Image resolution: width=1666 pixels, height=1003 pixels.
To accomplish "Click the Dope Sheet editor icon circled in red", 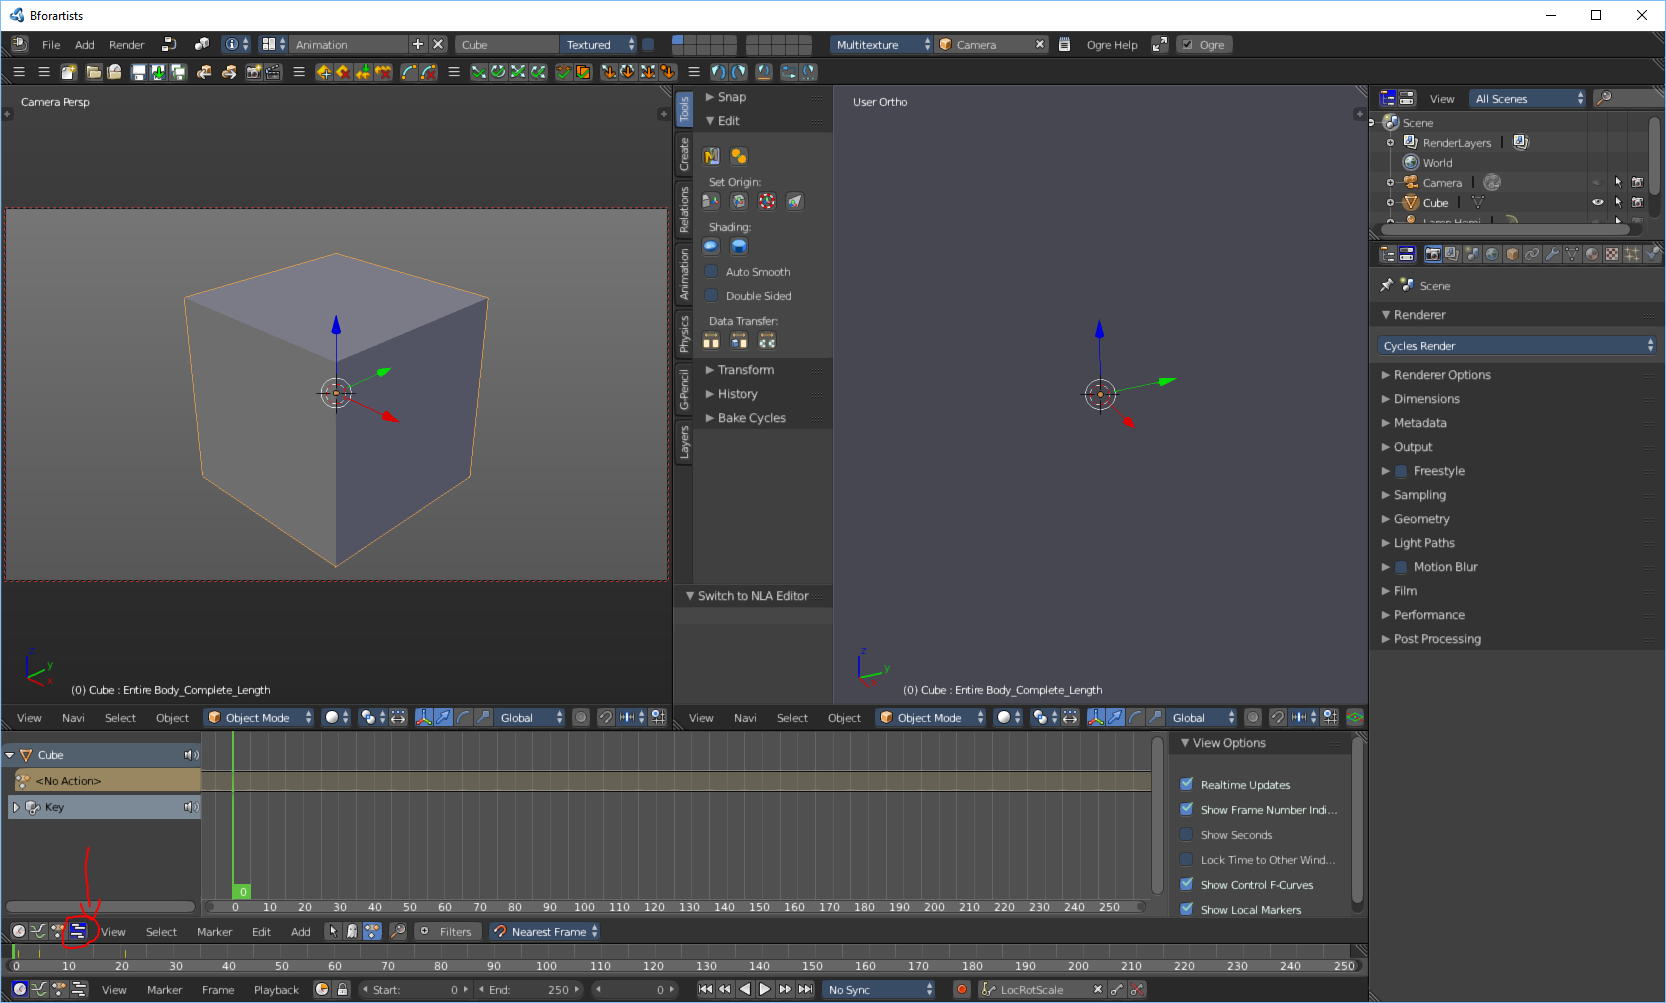I will 78,932.
